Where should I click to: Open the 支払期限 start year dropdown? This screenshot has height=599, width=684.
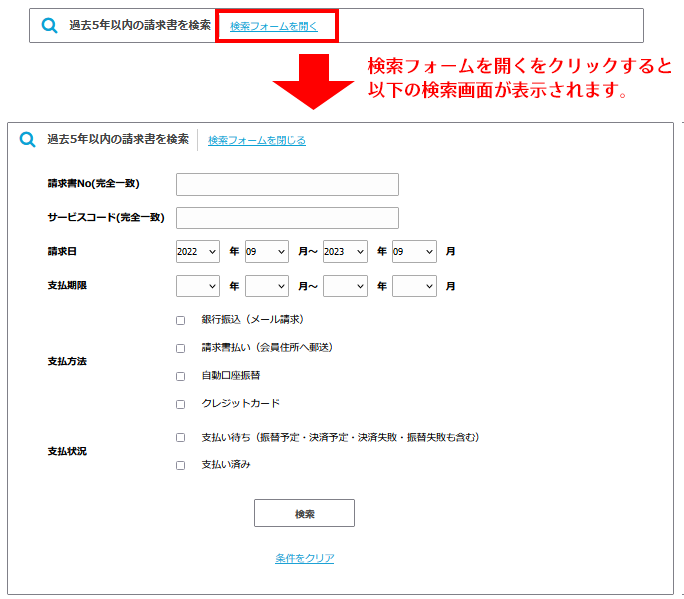pos(197,286)
